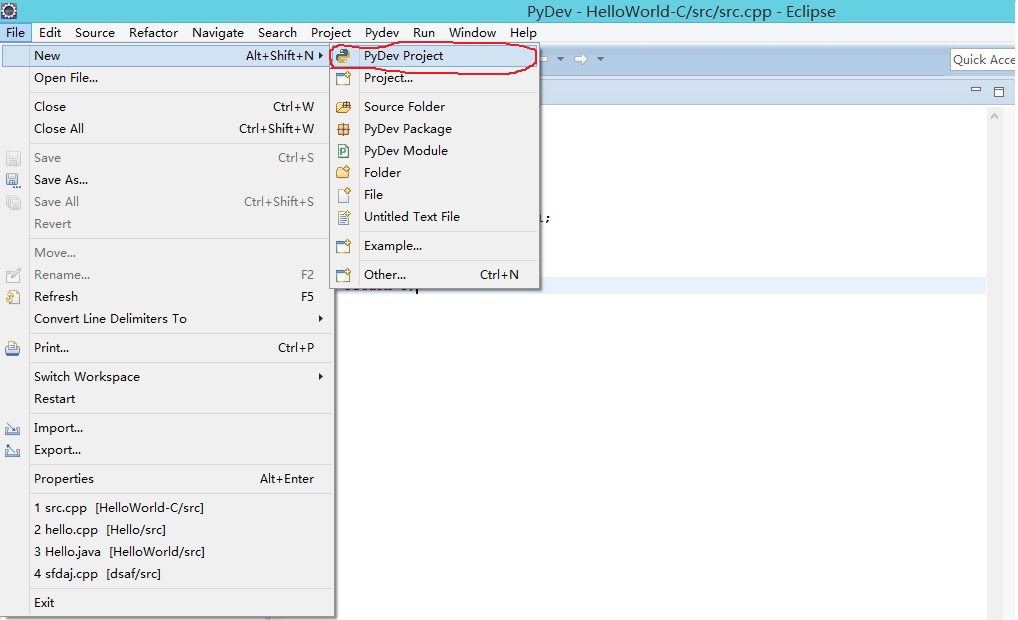1018x620 pixels.
Task: Open the Pydev menu
Action: tap(382, 32)
